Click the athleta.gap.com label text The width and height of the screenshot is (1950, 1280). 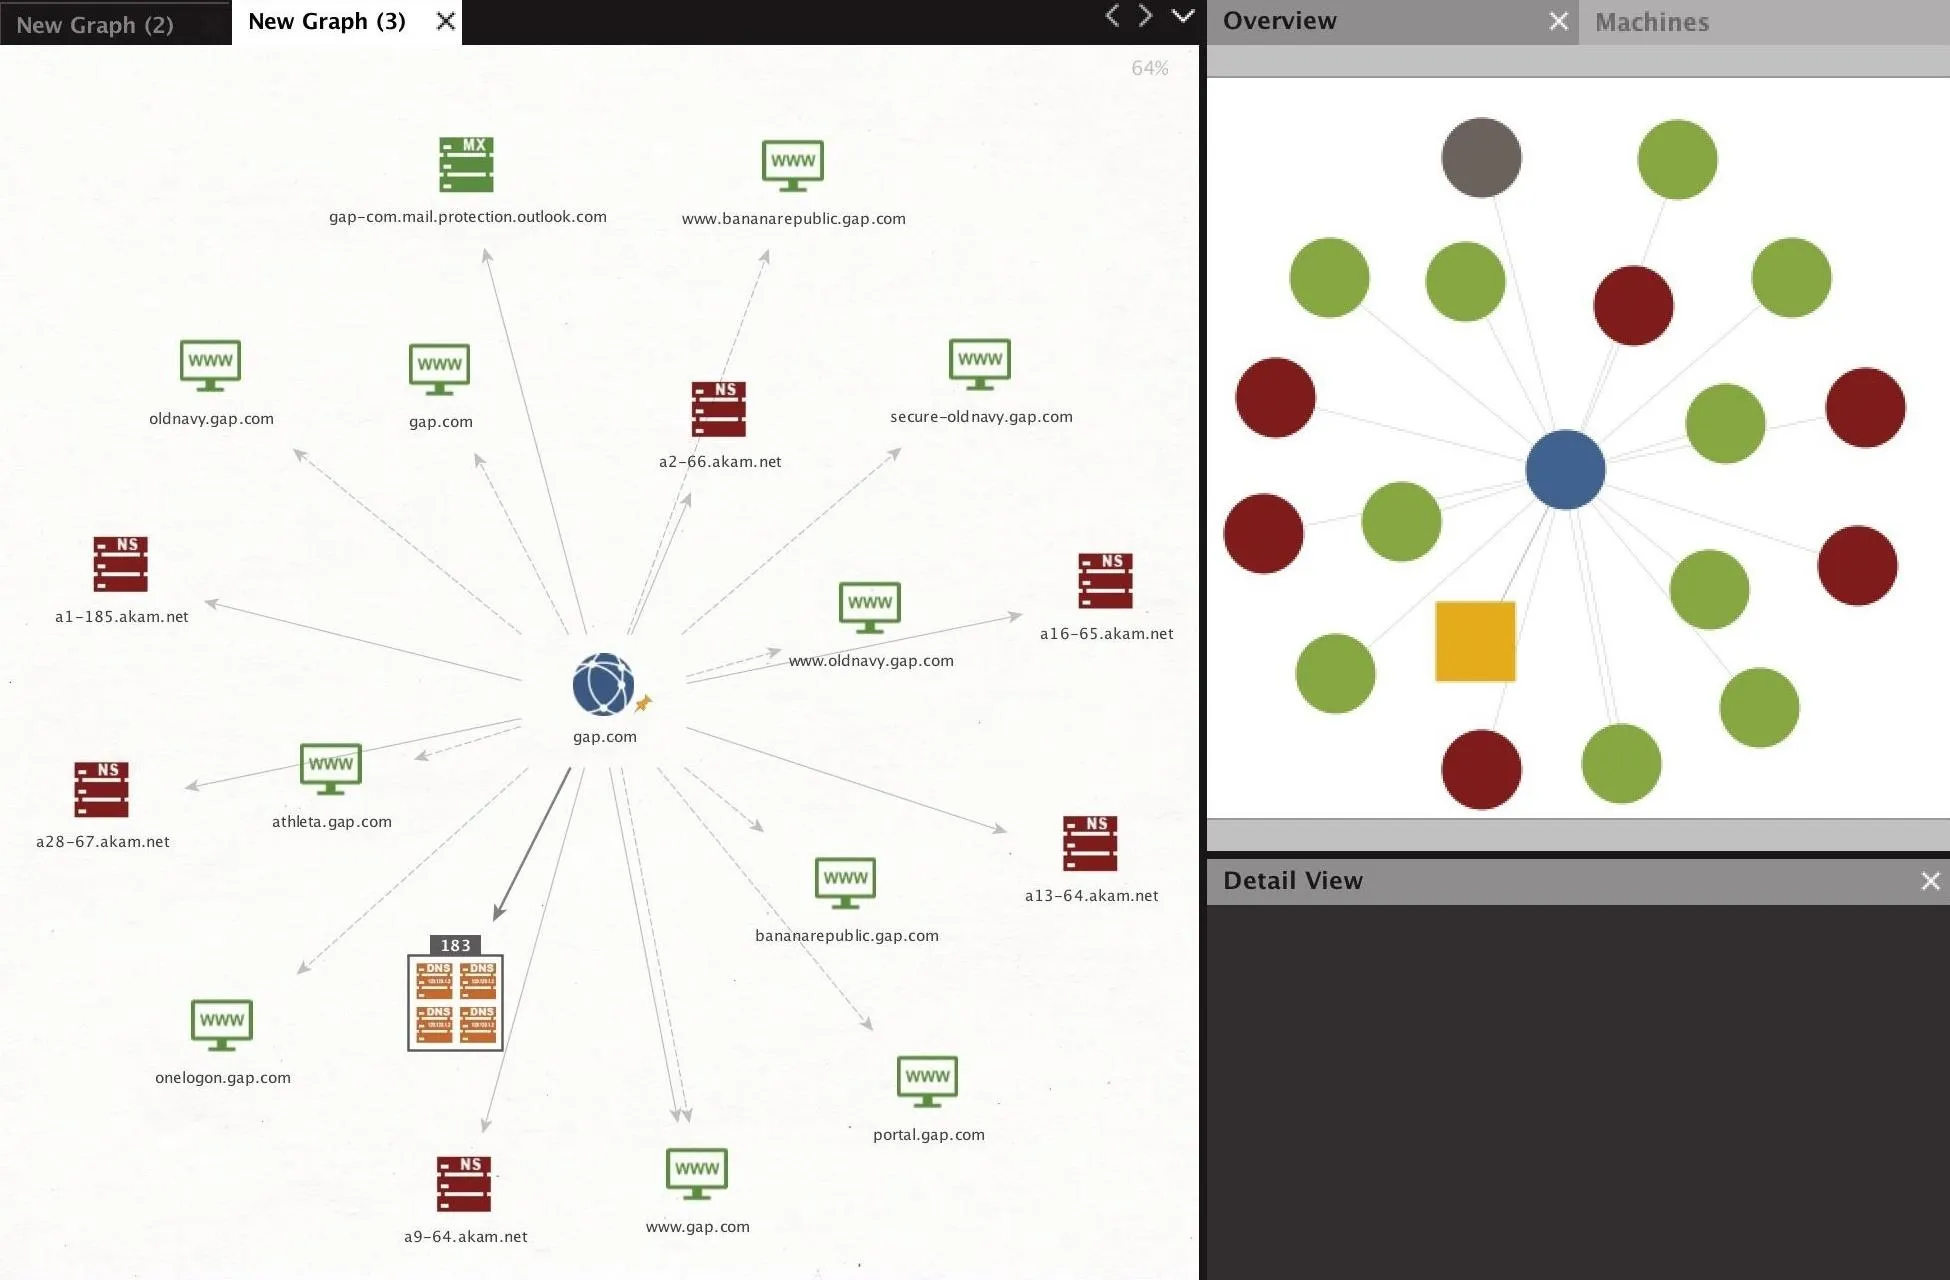[332, 822]
